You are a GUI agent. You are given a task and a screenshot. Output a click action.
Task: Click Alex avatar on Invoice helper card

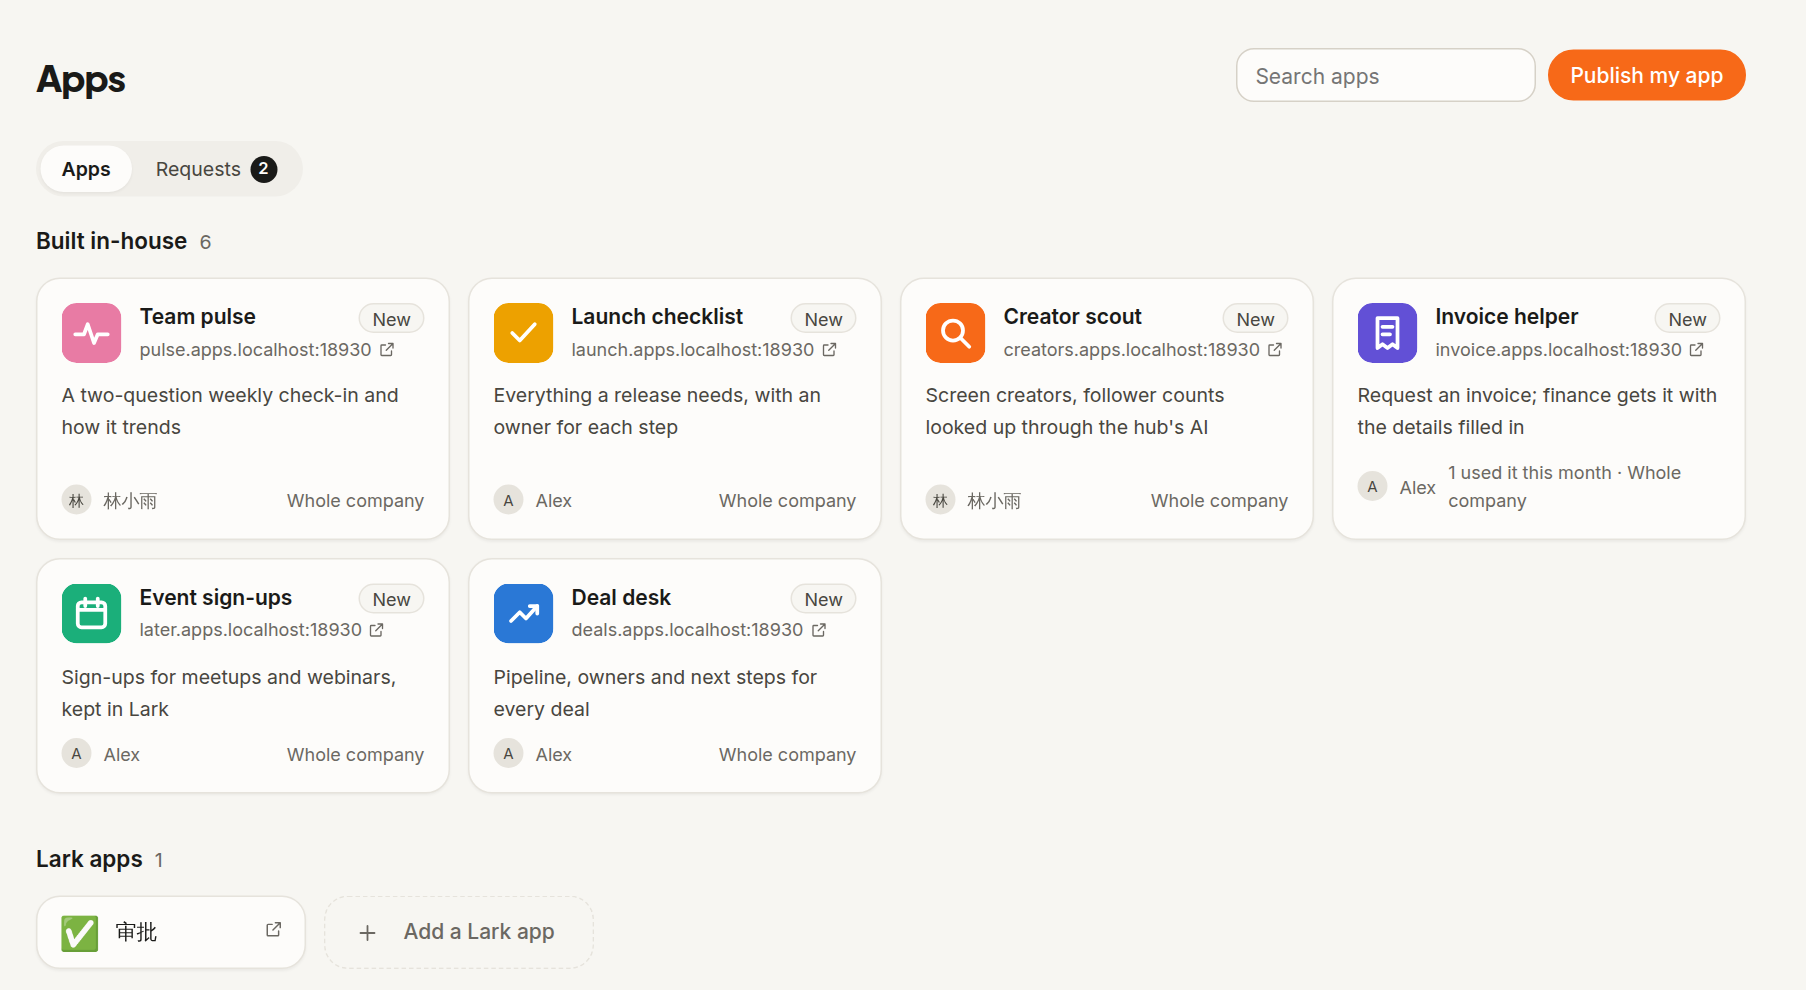(1372, 487)
